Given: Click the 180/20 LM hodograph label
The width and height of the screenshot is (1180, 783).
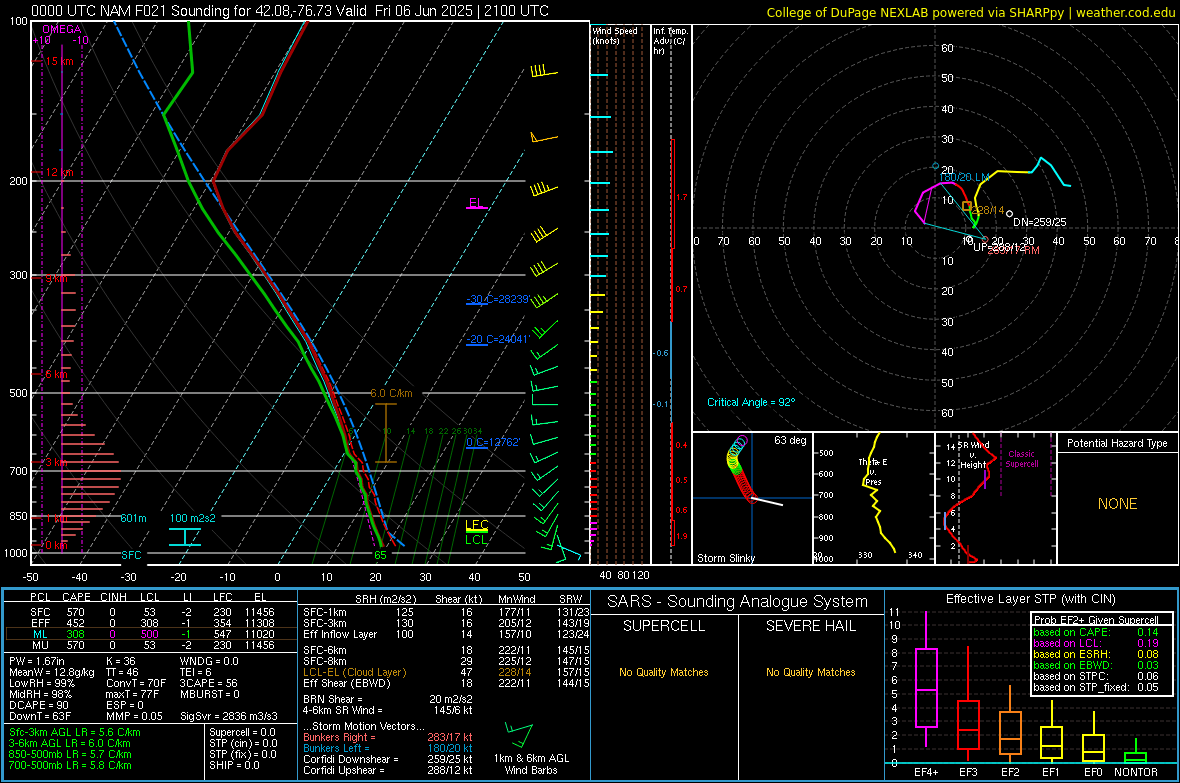Looking at the screenshot, I should click(x=964, y=177).
